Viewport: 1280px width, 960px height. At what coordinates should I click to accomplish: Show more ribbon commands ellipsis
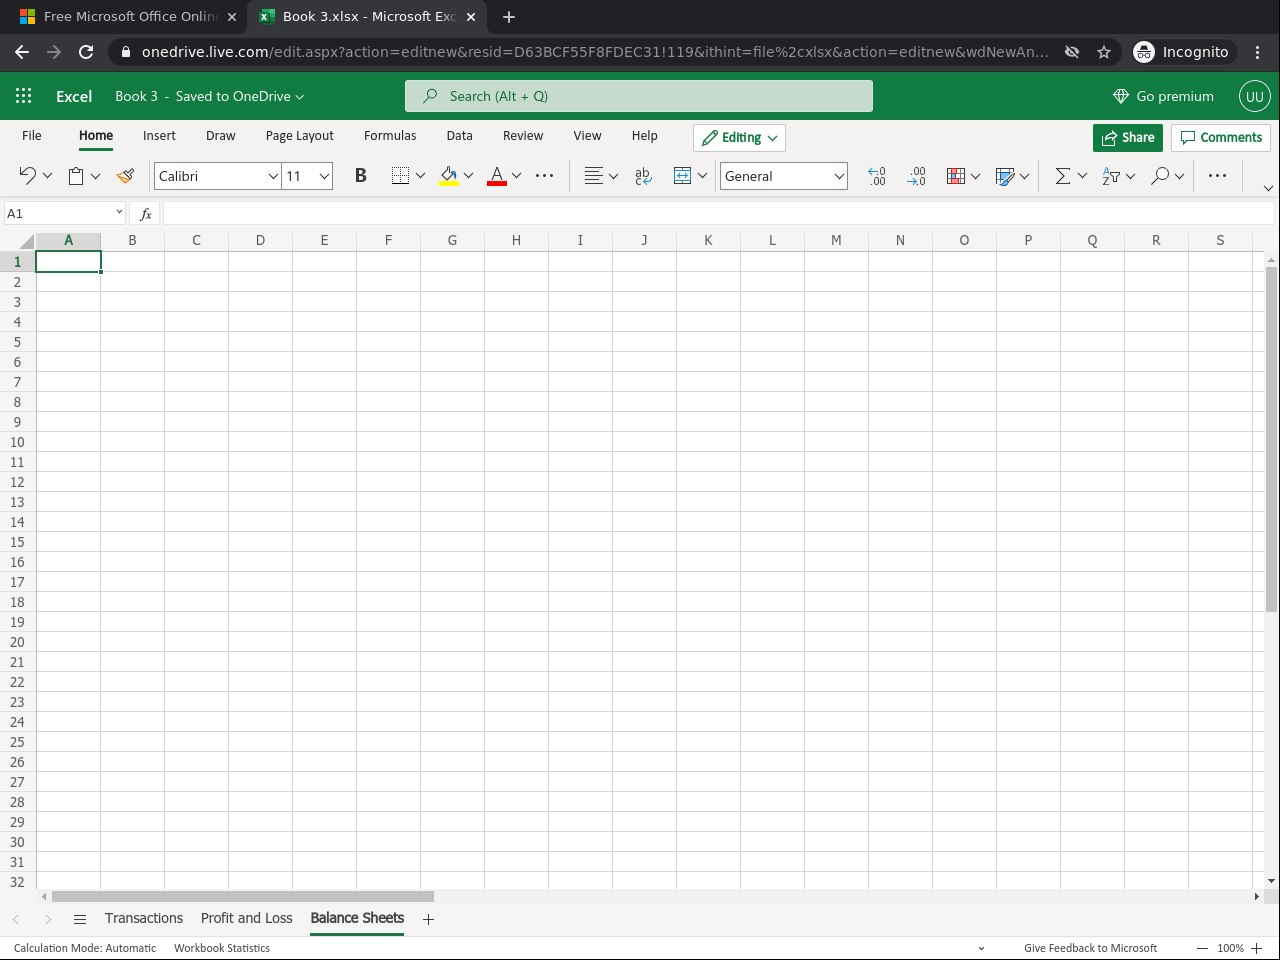click(1217, 176)
